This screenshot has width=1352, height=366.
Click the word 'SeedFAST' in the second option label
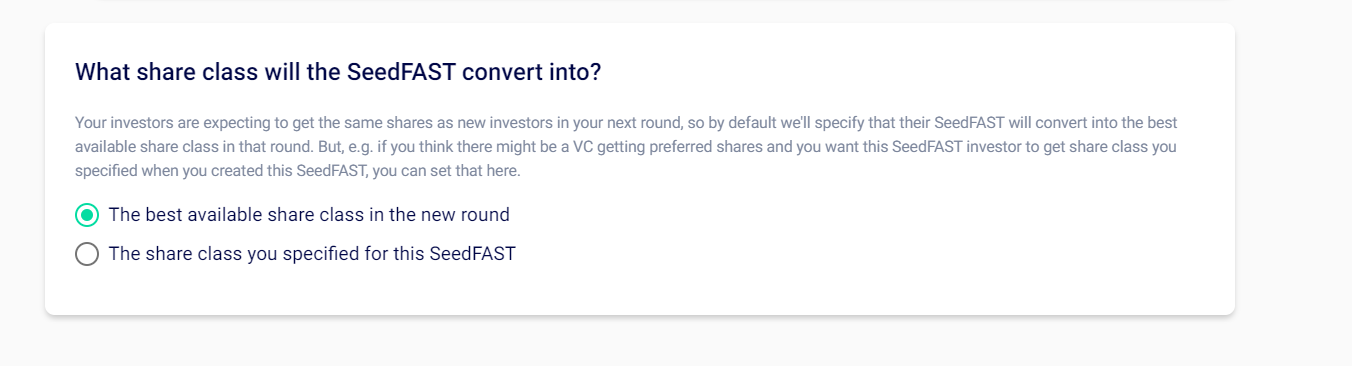coord(473,254)
